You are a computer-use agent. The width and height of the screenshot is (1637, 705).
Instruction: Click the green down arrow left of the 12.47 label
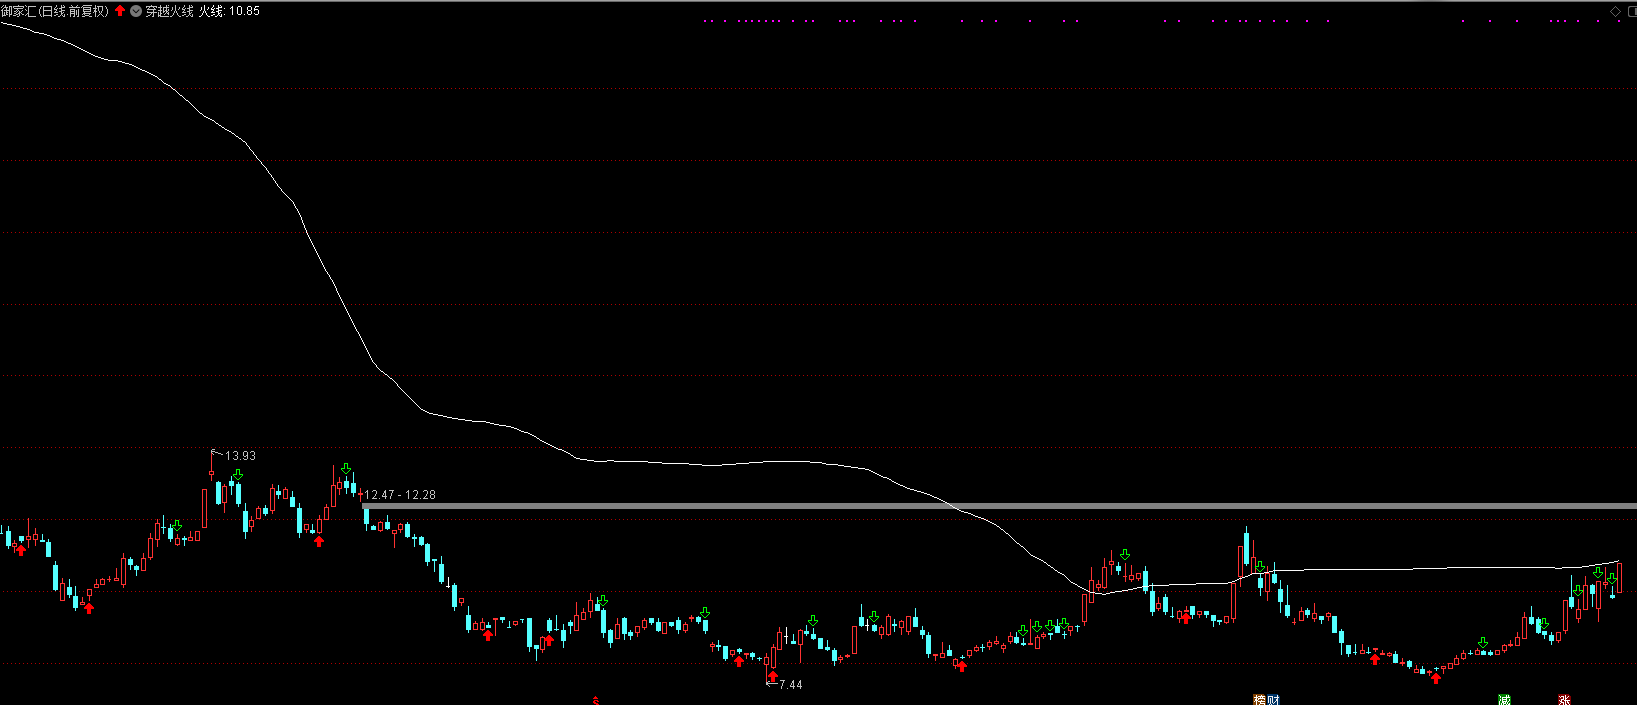coord(346,468)
